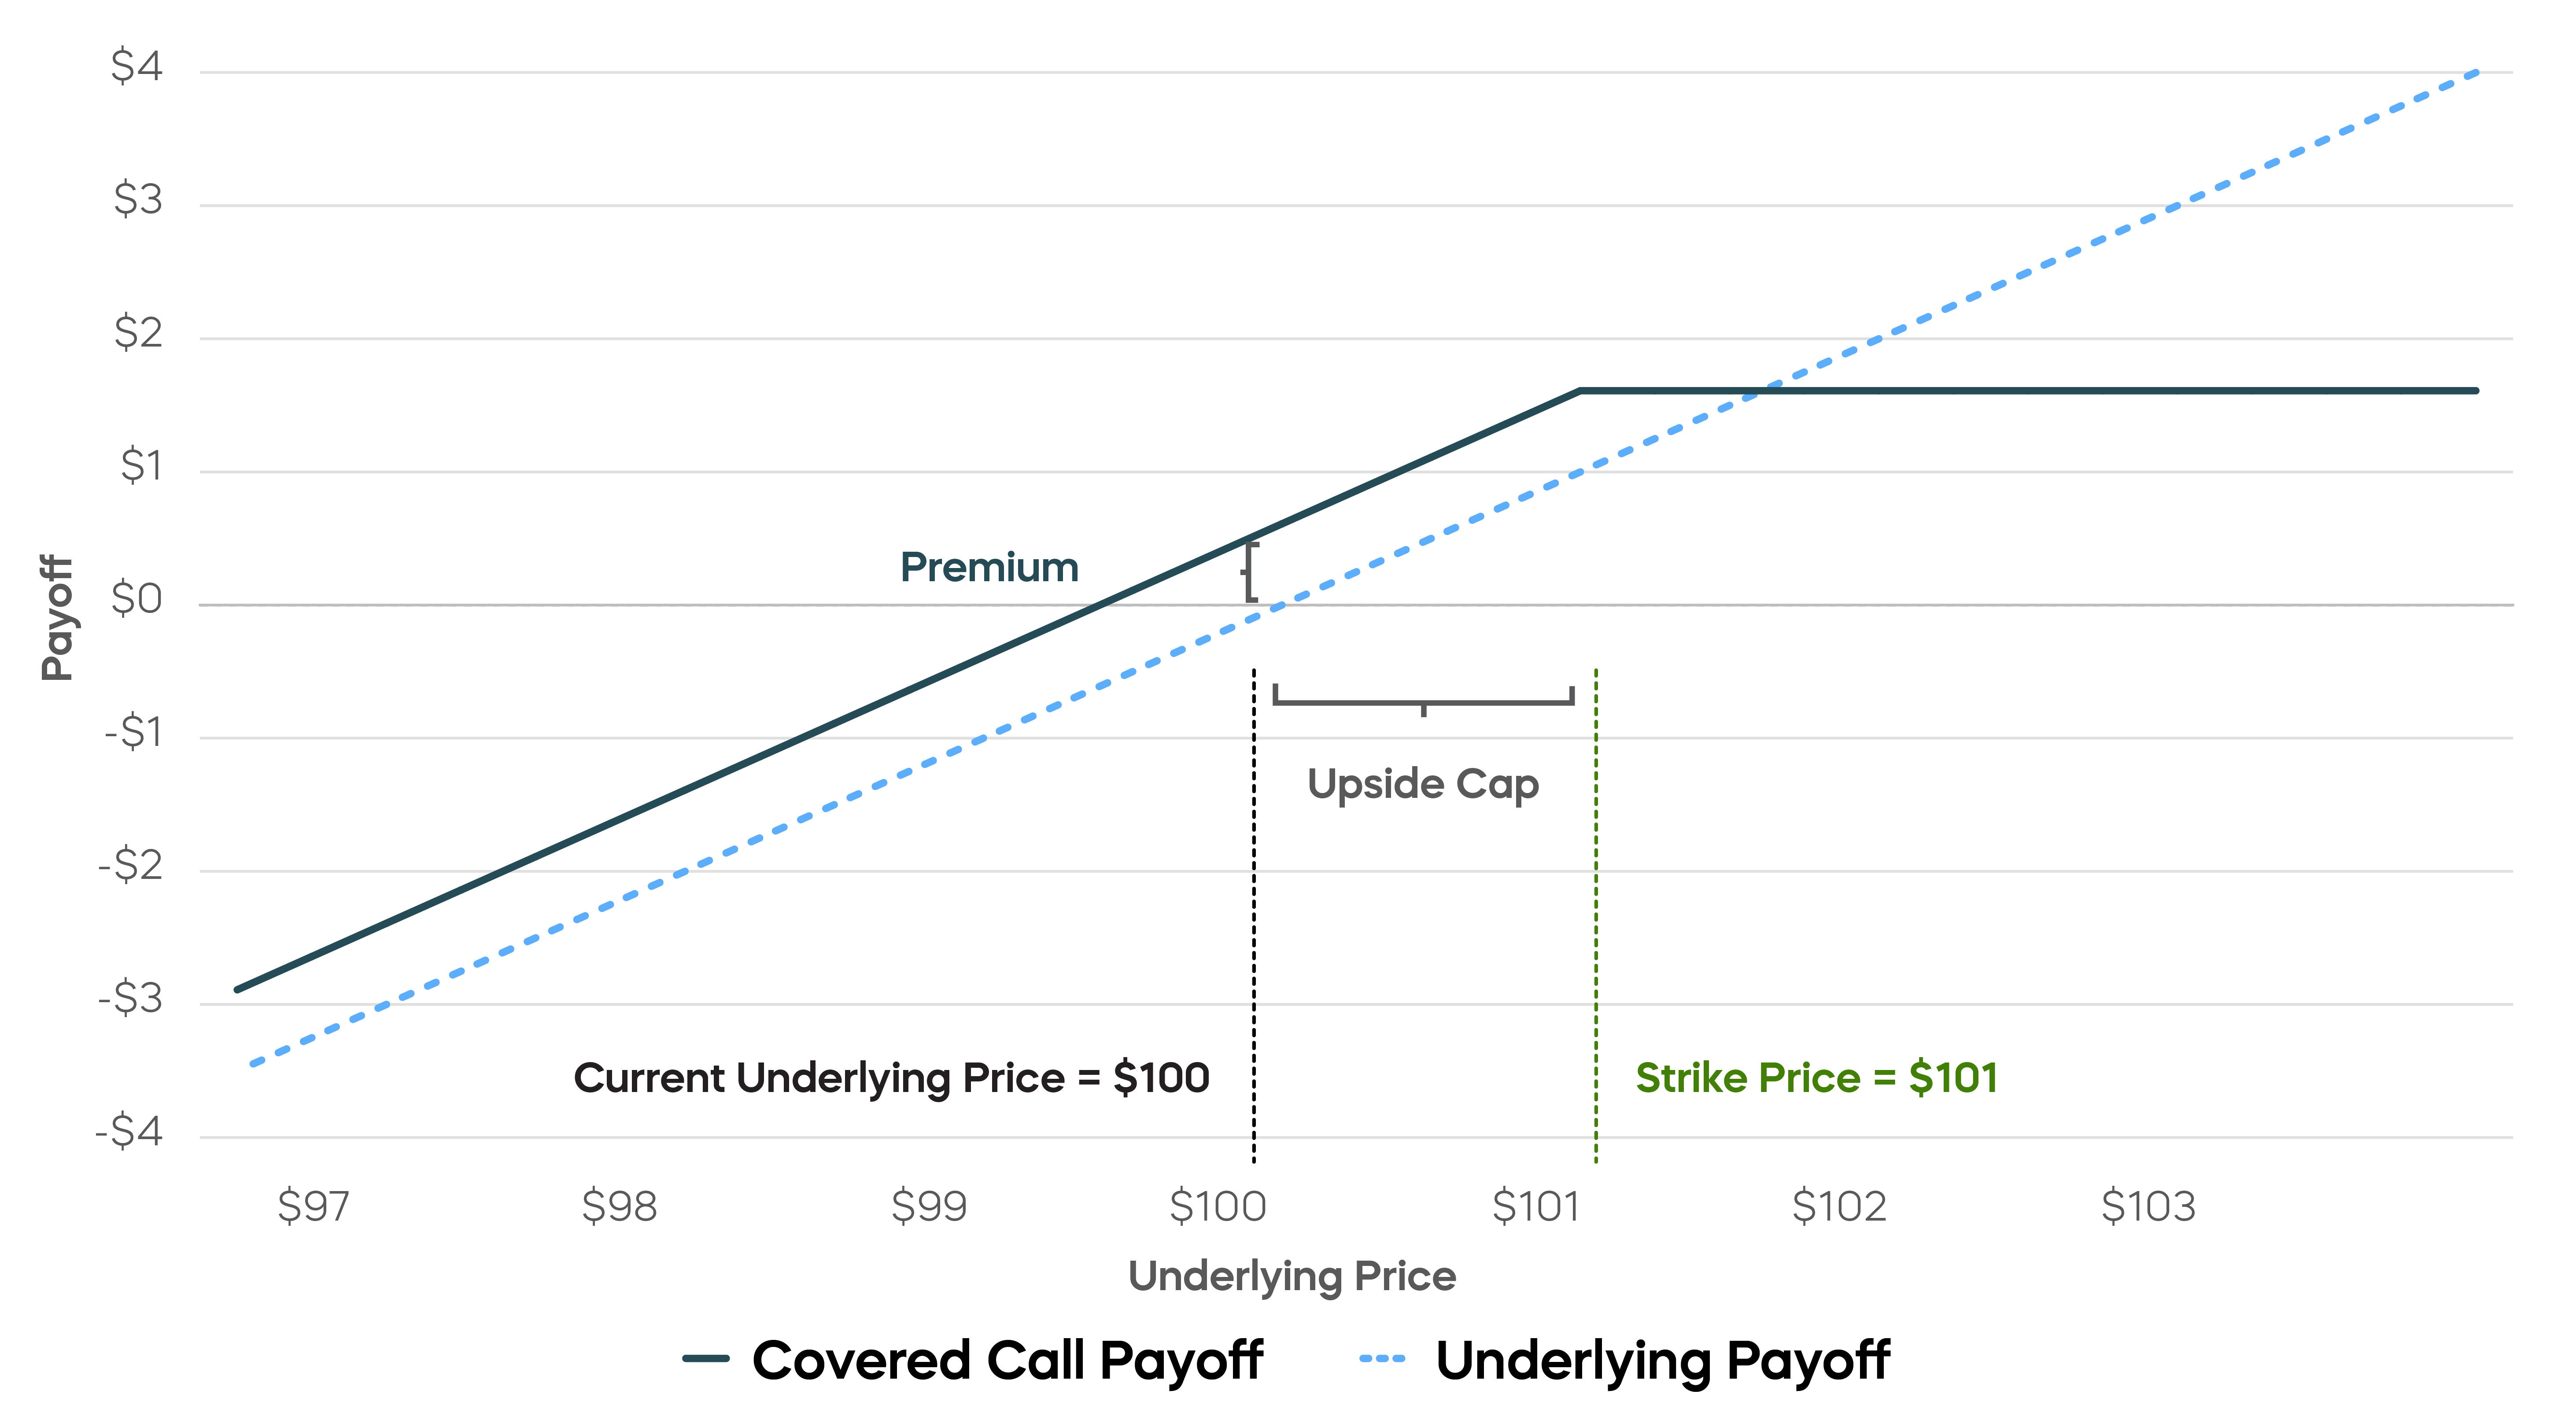Click the Premium bracket marker
Image resolution: width=2576 pixels, height=1413 pixels.
(x=1250, y=571)
